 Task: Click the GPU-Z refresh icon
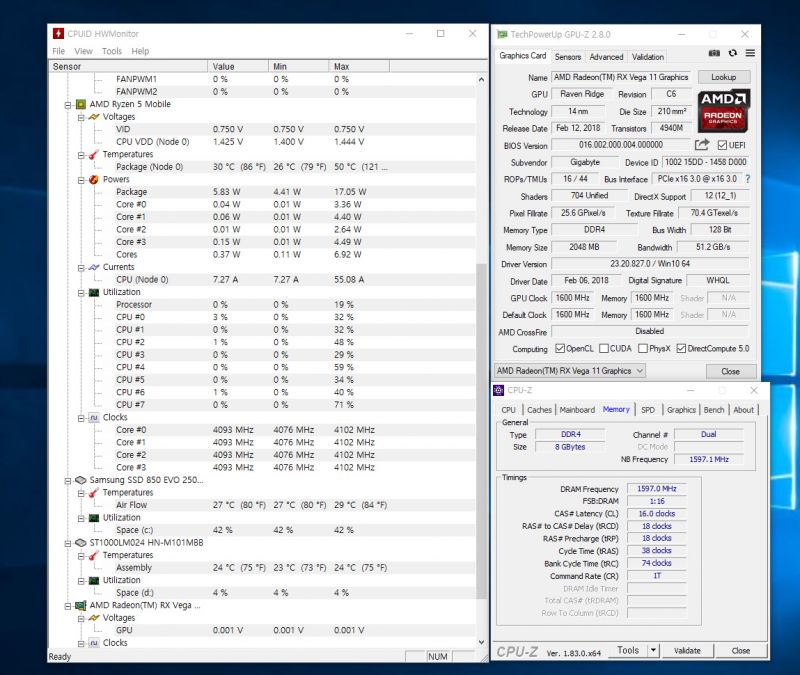click(x=733, y=53)
